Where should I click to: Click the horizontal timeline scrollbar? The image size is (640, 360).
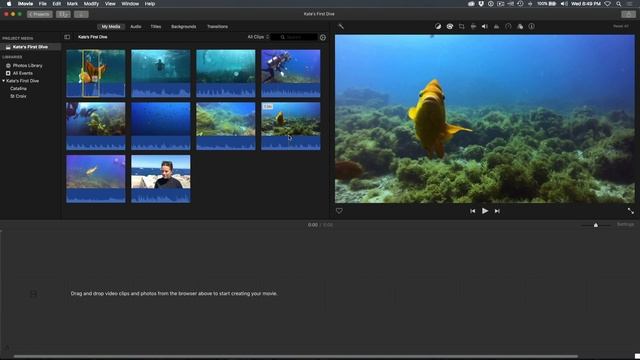pos(296,357)
